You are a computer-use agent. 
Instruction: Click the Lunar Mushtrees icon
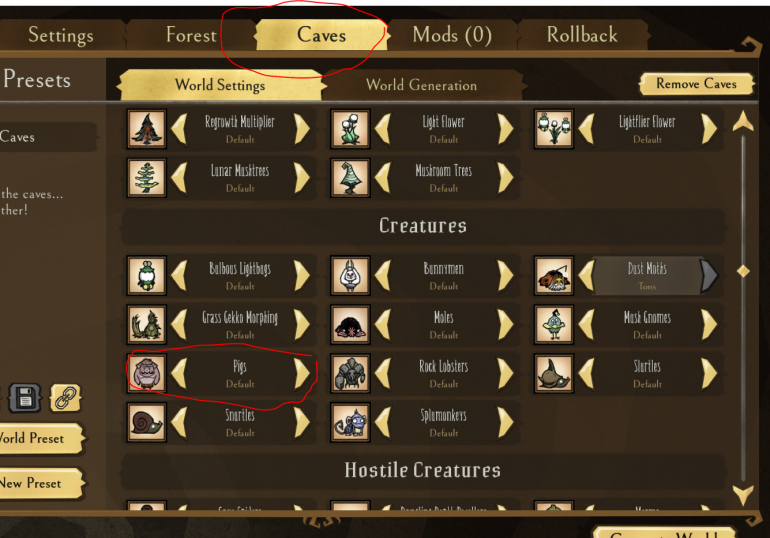[x=146, y=178]
